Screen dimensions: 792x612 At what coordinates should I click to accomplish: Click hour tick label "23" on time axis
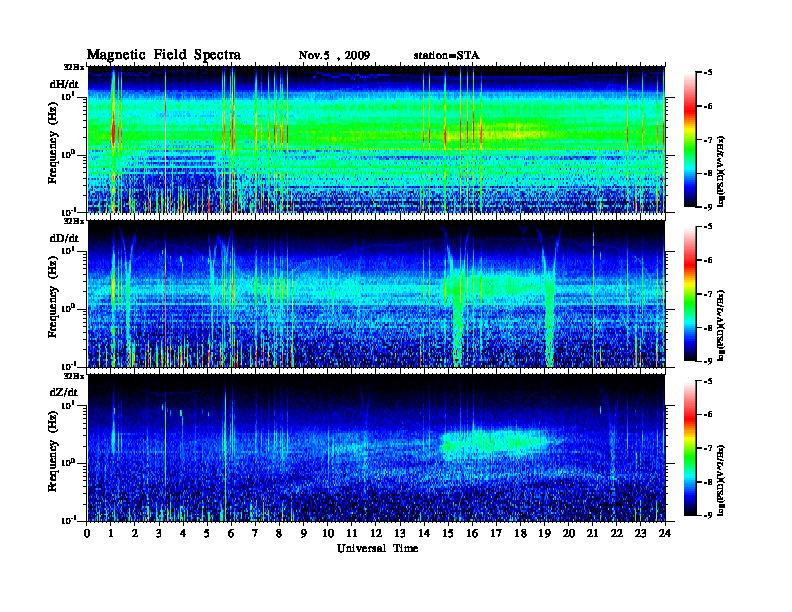click(640, 533)
